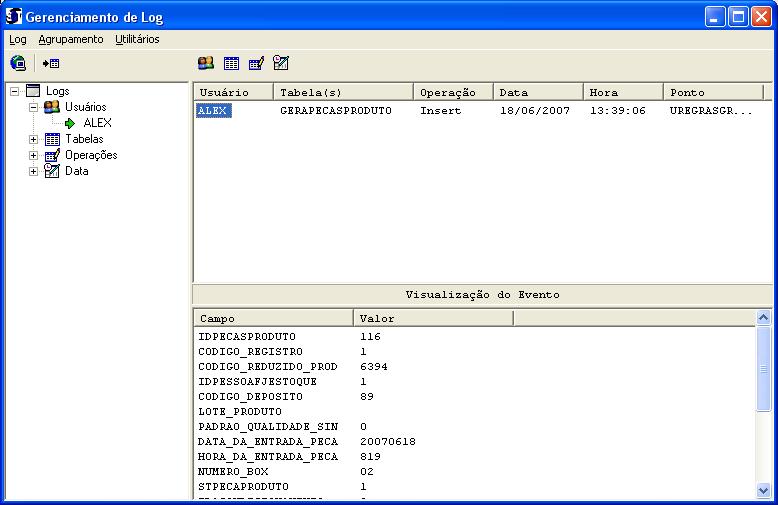Click the globe computer toolbar icon
This screenshot has height=505, width=778.
18,63
